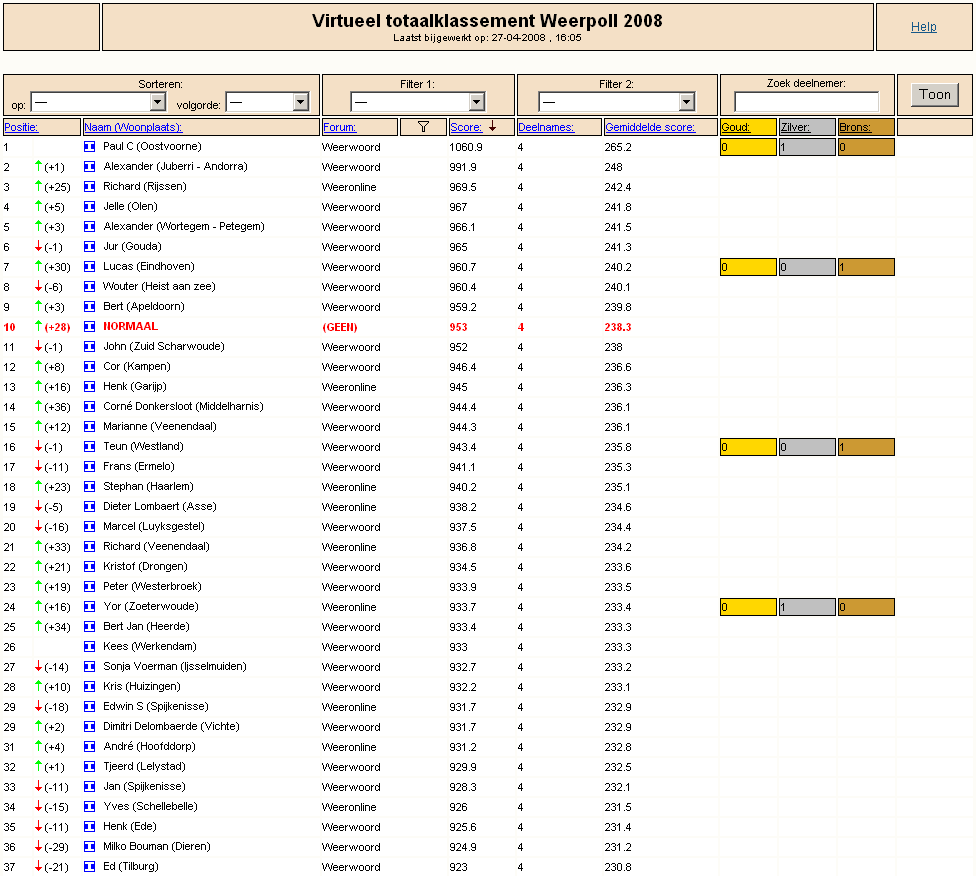Click the icon next to Yor (Zoeterwoude)
The width and height of the screenshot is (976, 876).
(x=90, y=606)
